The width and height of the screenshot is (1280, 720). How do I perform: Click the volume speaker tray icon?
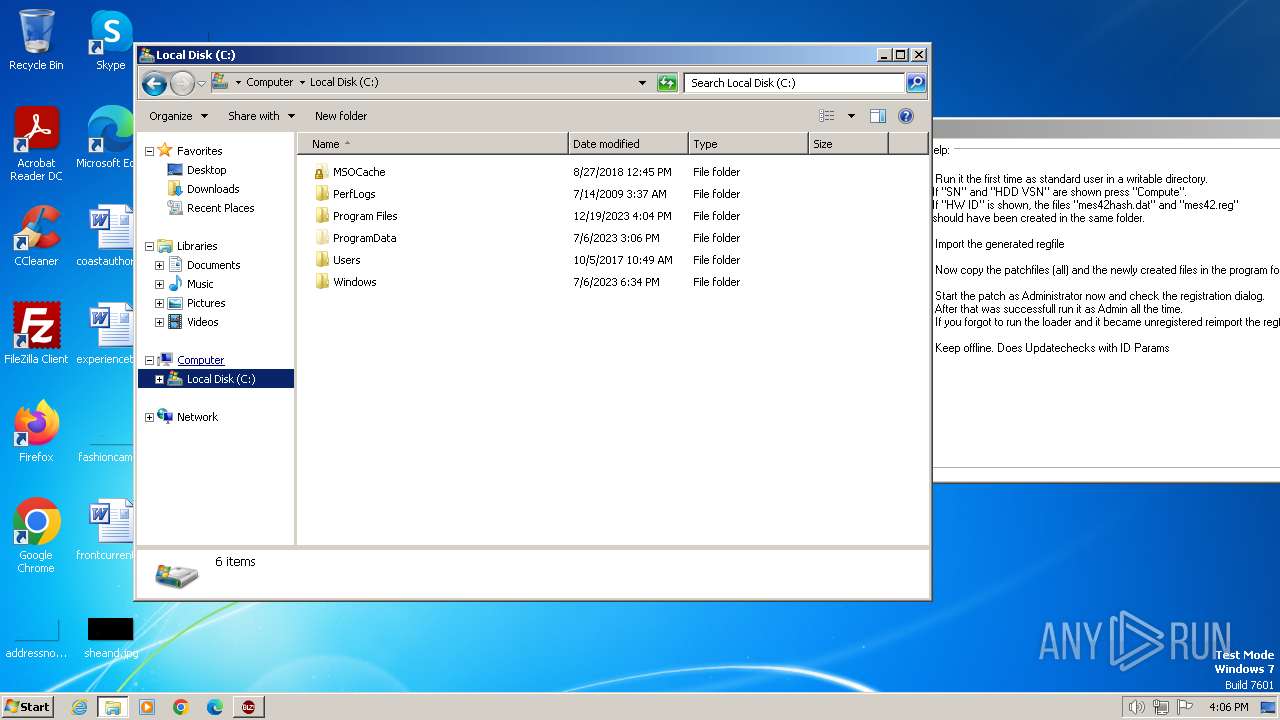pos(1136,707)
